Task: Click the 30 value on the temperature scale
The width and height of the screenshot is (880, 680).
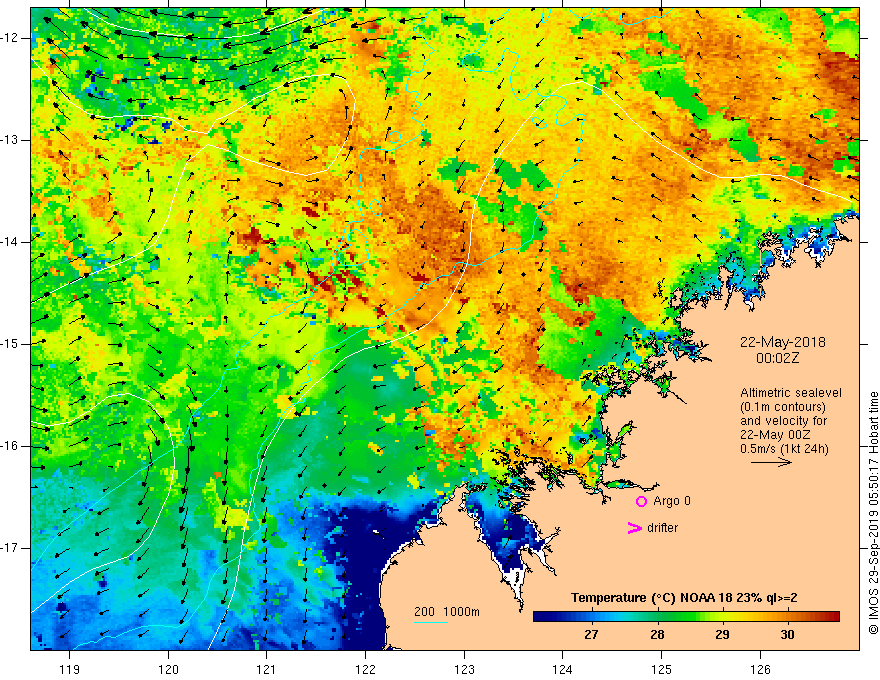Action: (787, 635)
